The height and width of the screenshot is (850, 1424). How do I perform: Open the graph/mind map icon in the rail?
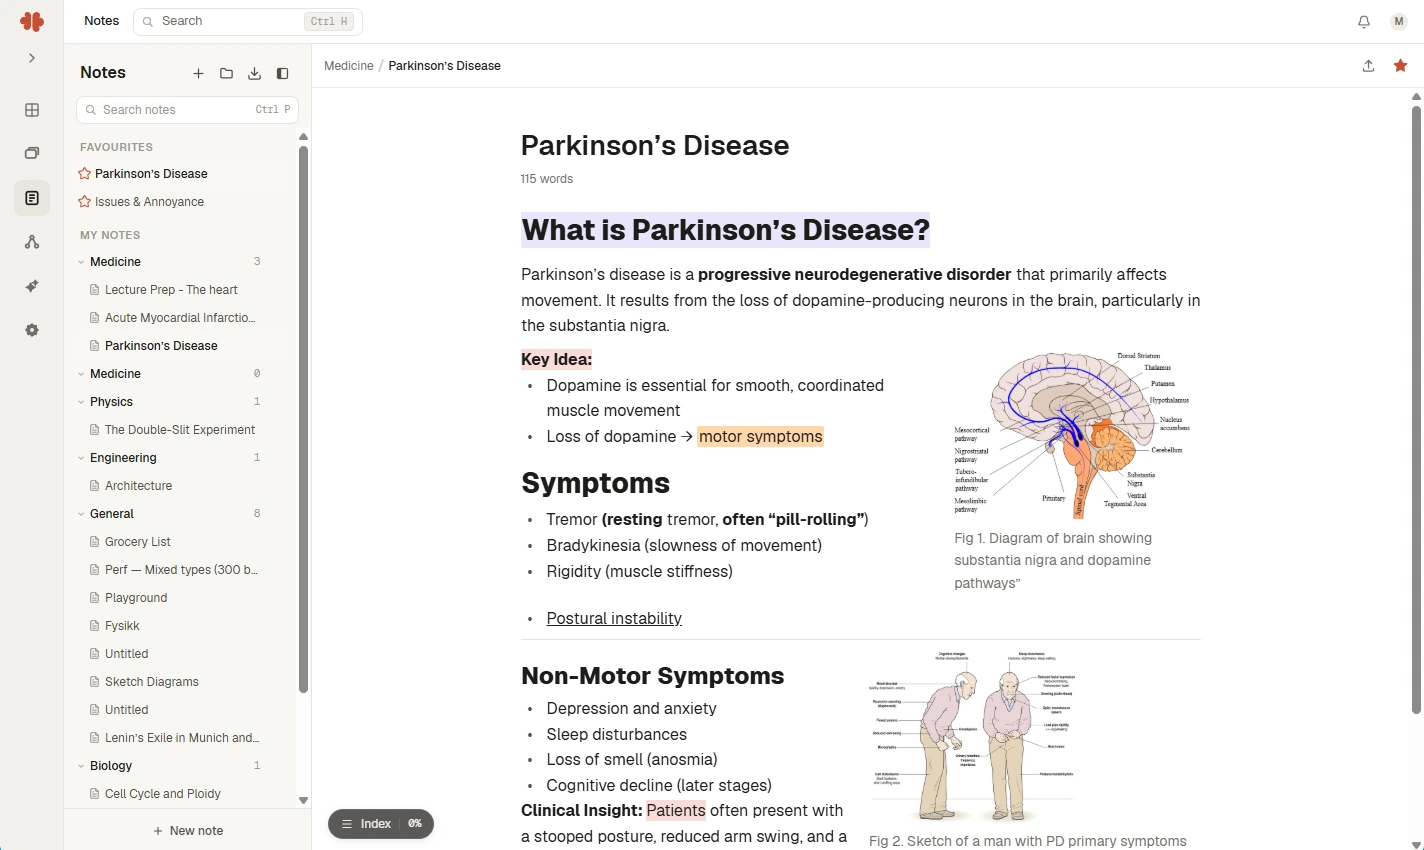click(32, 242)
